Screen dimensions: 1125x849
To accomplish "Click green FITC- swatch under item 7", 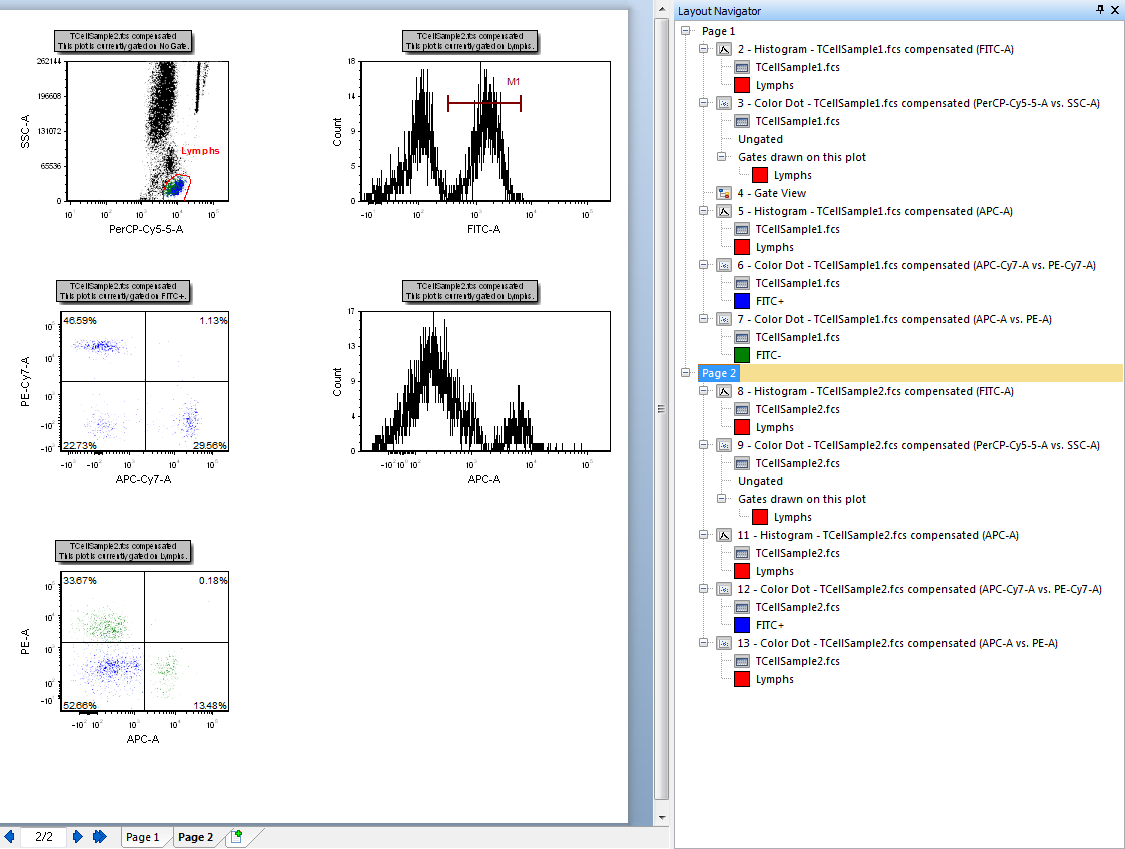I will 742,355.
